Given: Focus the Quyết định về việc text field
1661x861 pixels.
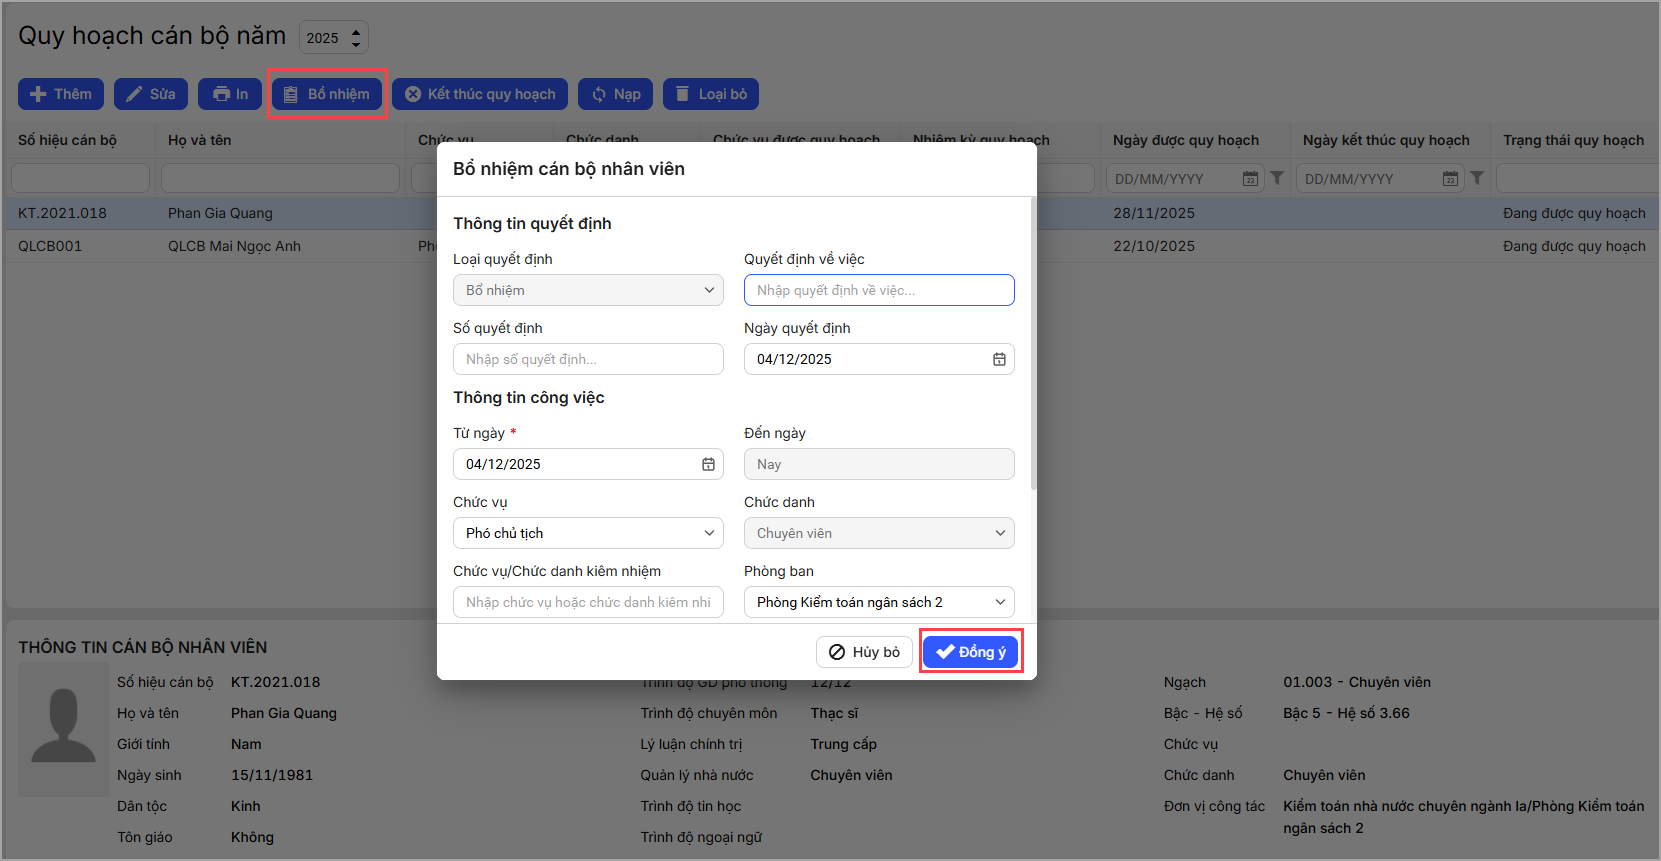Looking at the screenshot, I should coord(879,290).
